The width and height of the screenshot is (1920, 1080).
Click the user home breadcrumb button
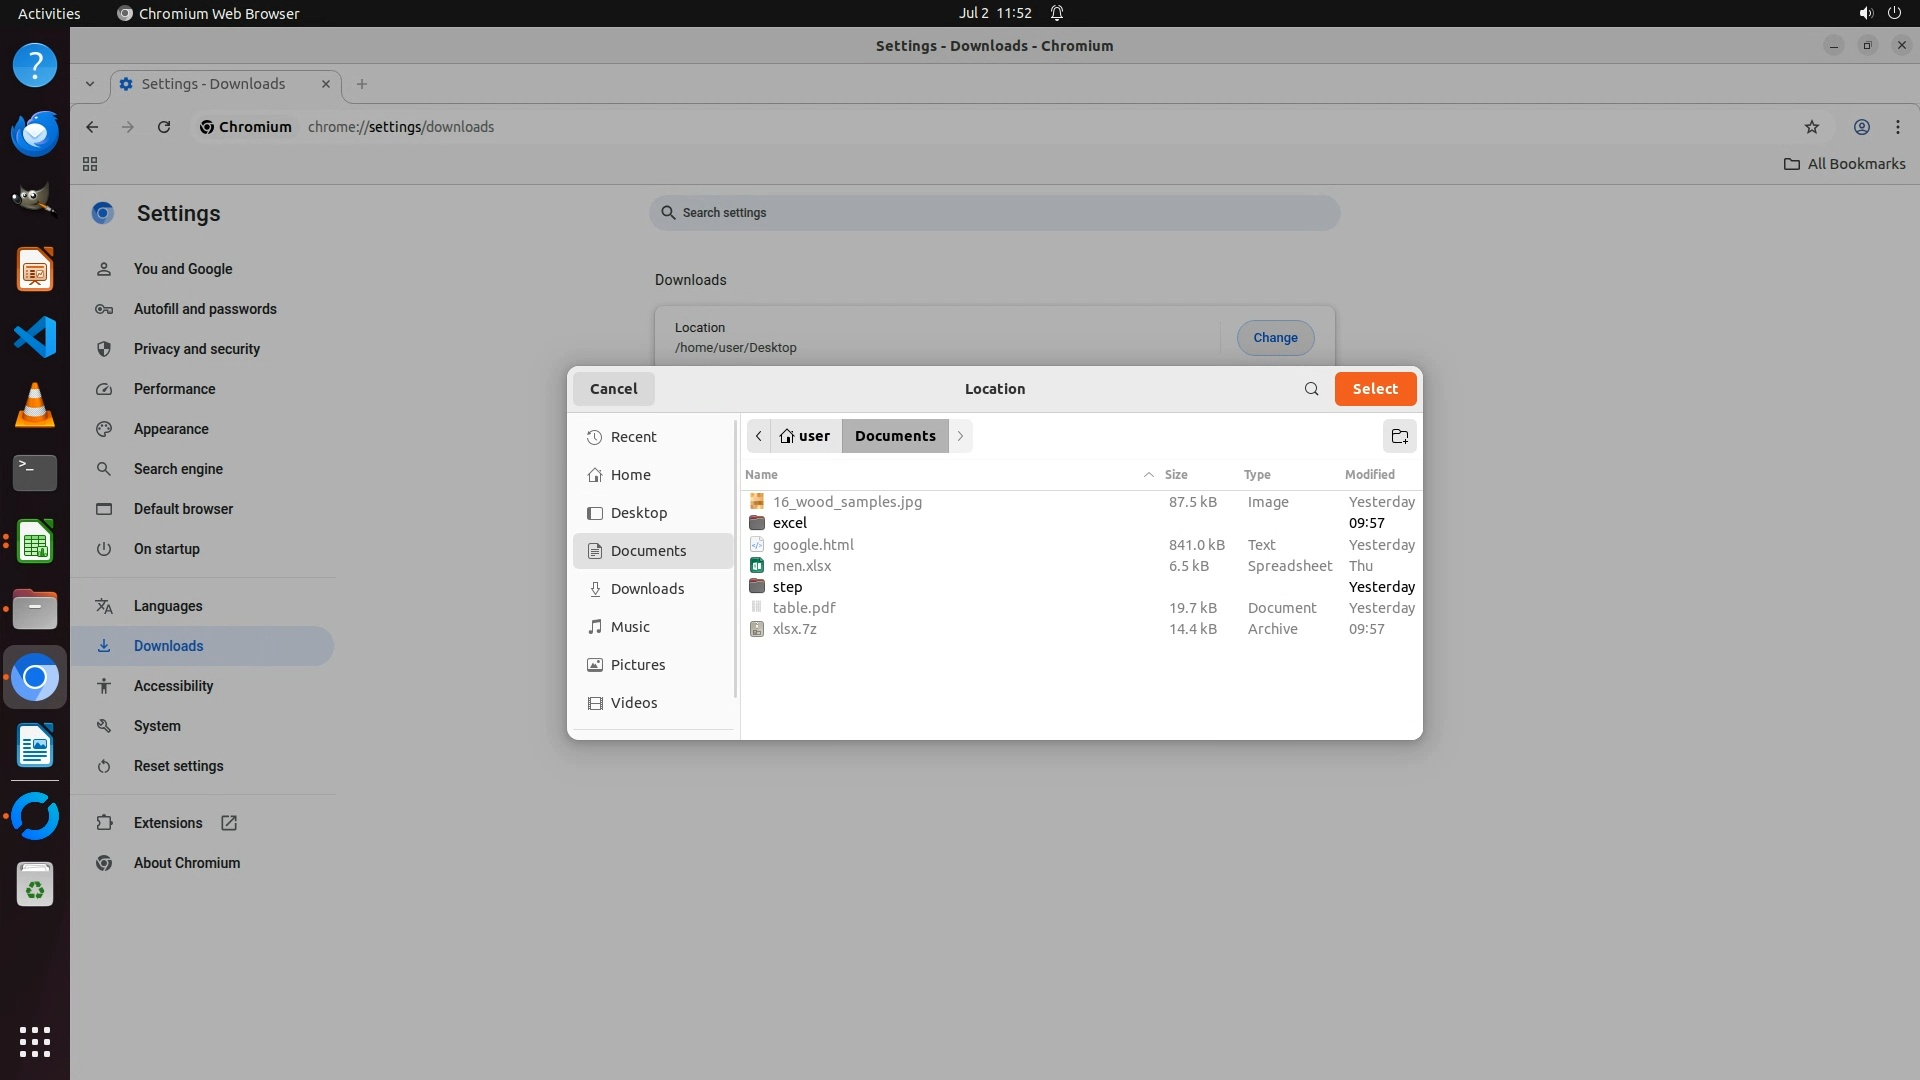(x=806, y=436)
